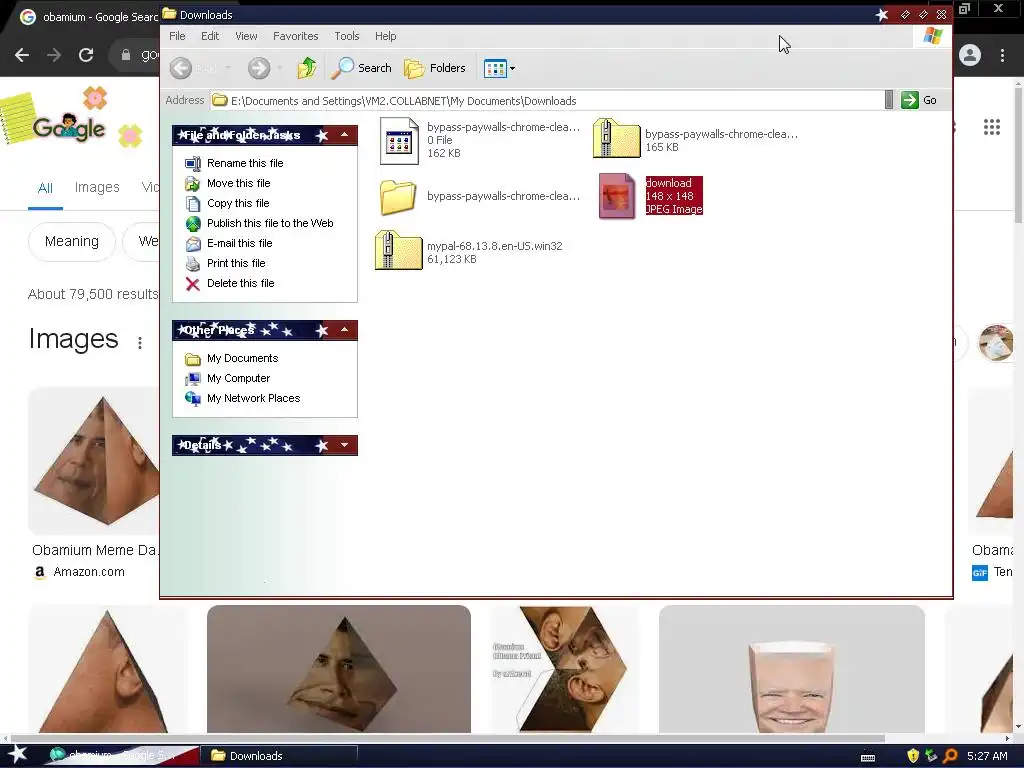Screen dimensions: 1024x768
Task: Click the globe Publish icon
Action: point(193,223)
